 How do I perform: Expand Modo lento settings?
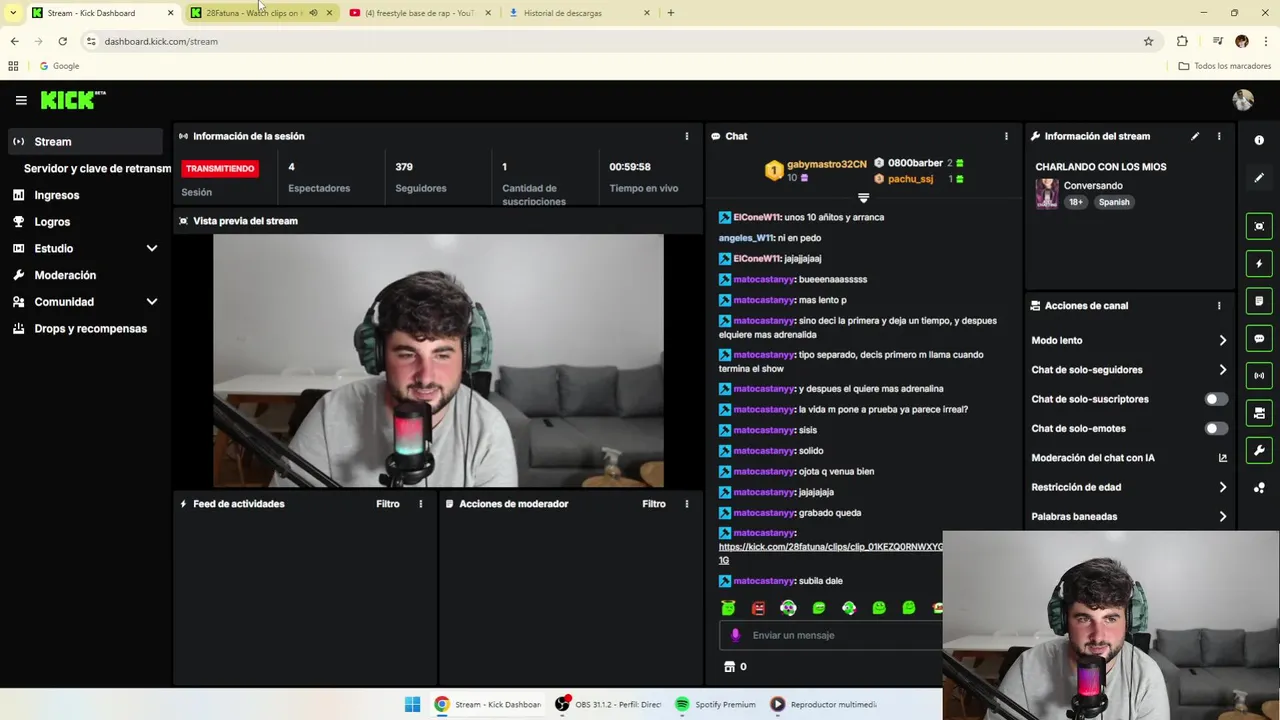(1222, 341)
